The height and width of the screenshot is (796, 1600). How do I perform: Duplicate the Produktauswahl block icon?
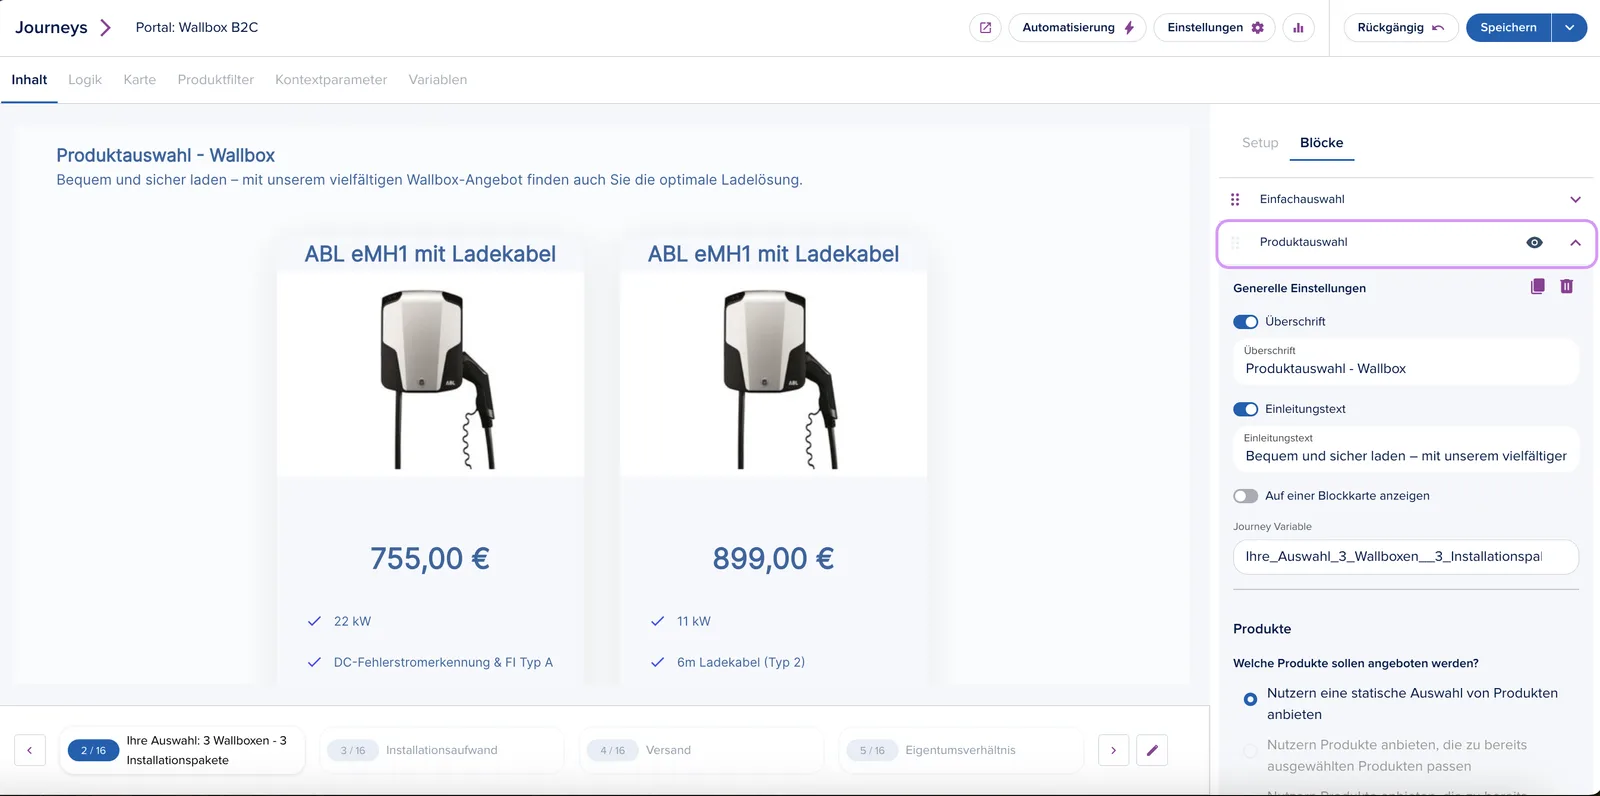click(1538, 287)
